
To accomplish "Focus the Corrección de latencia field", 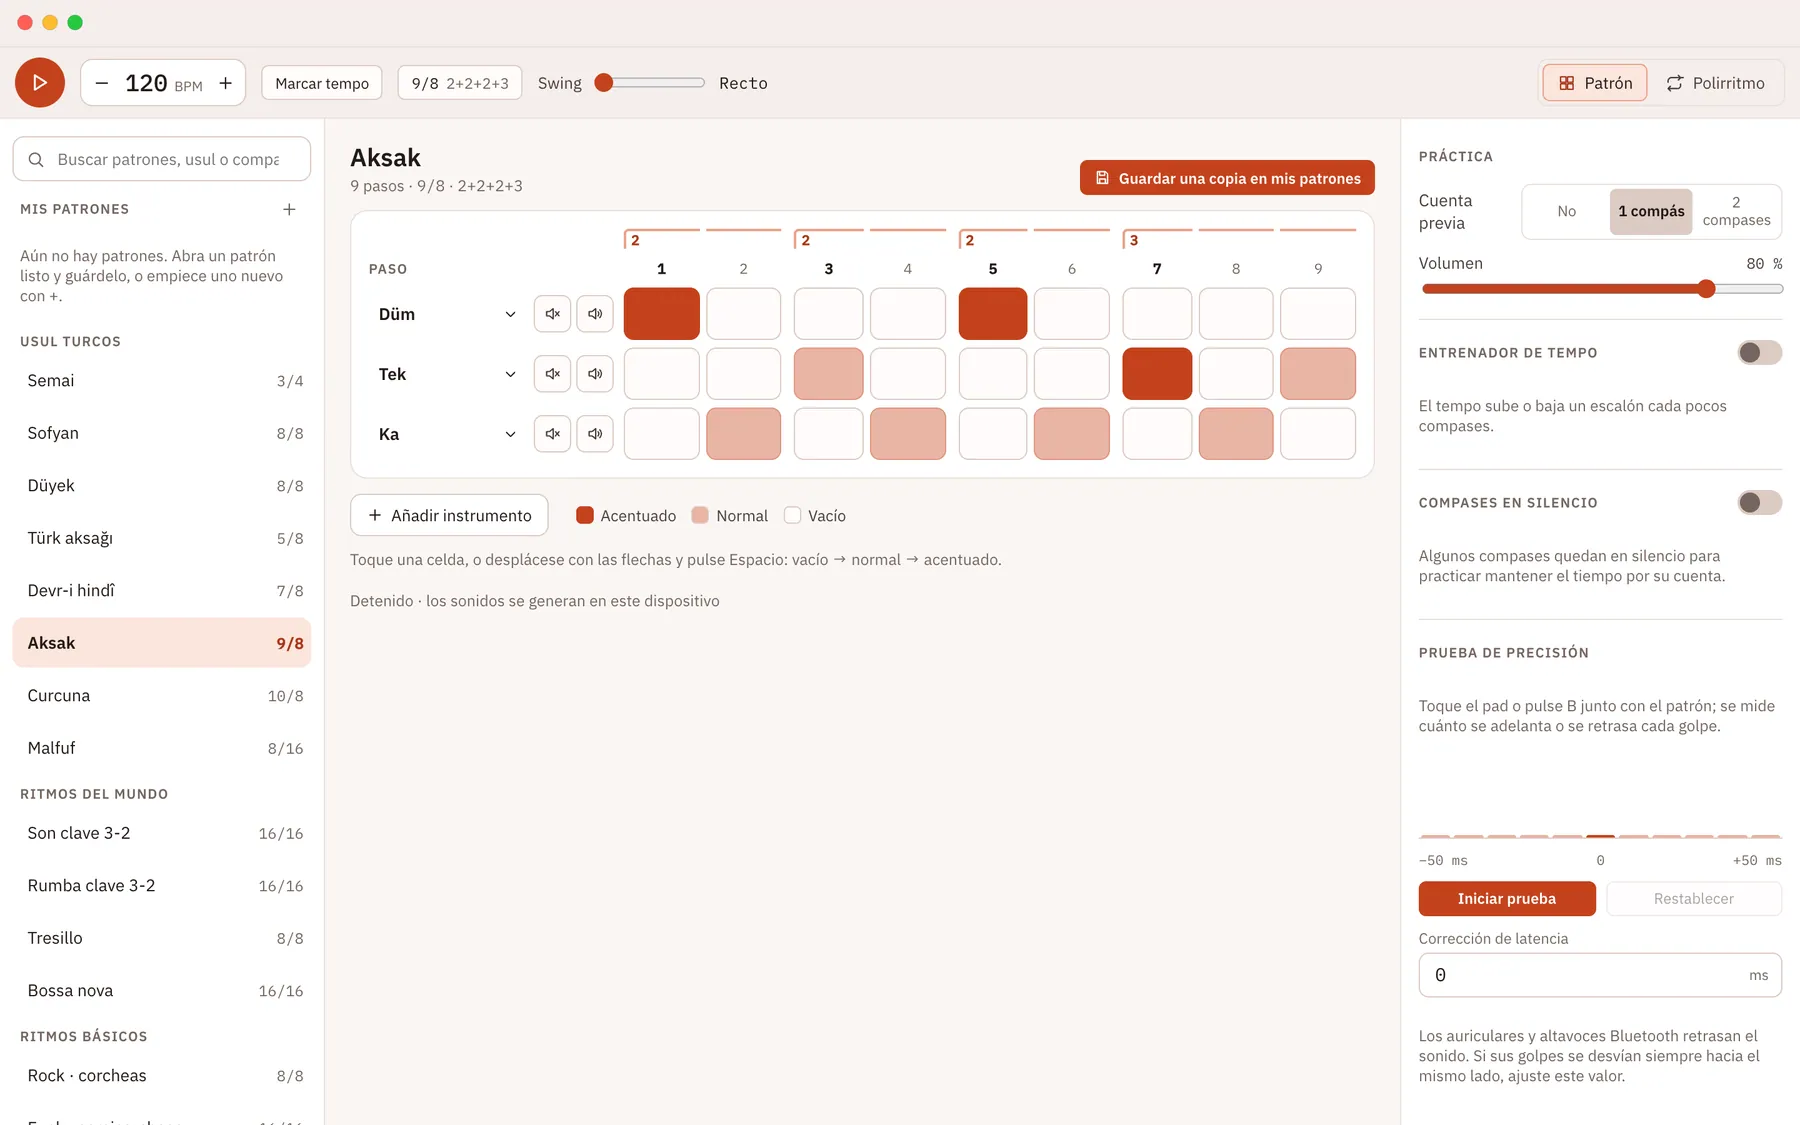I will point(1600,975).
